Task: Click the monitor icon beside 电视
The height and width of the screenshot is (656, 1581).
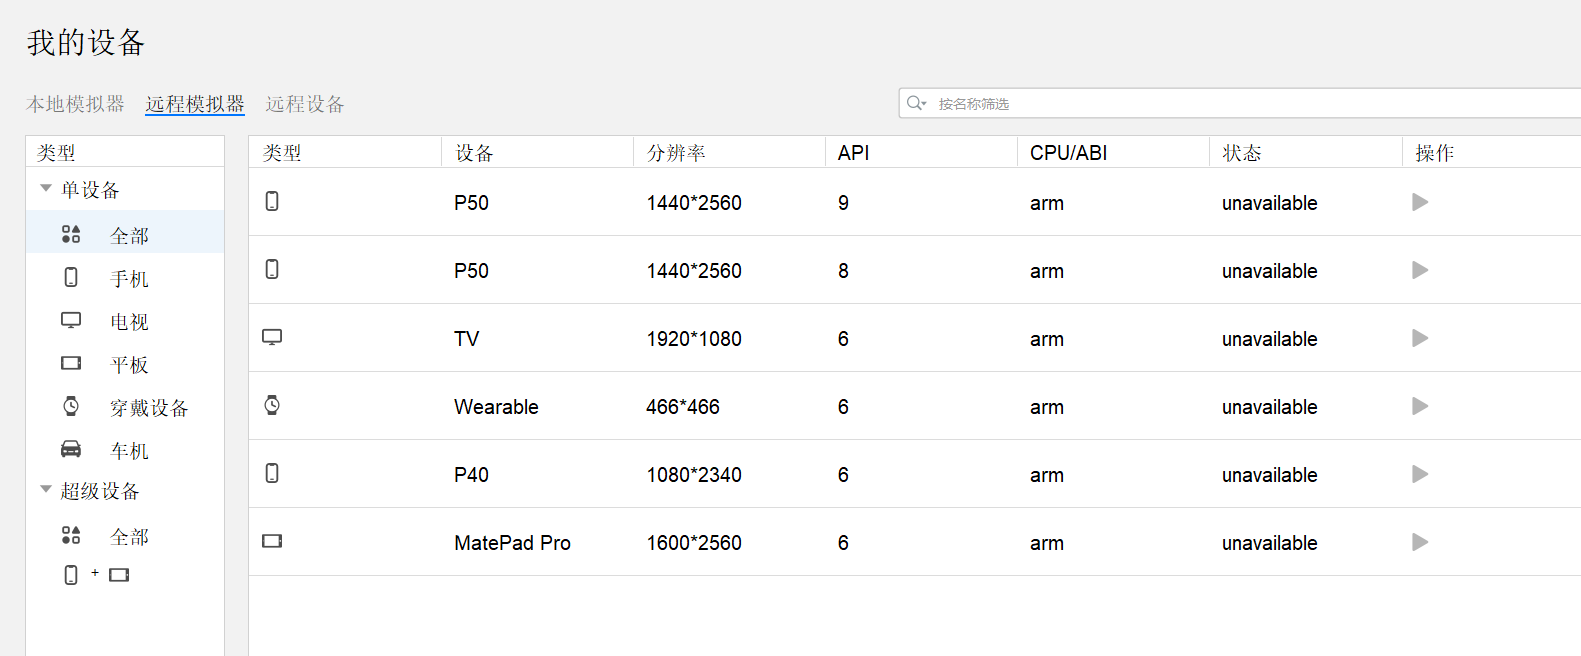Action: [x=71, y=320]
